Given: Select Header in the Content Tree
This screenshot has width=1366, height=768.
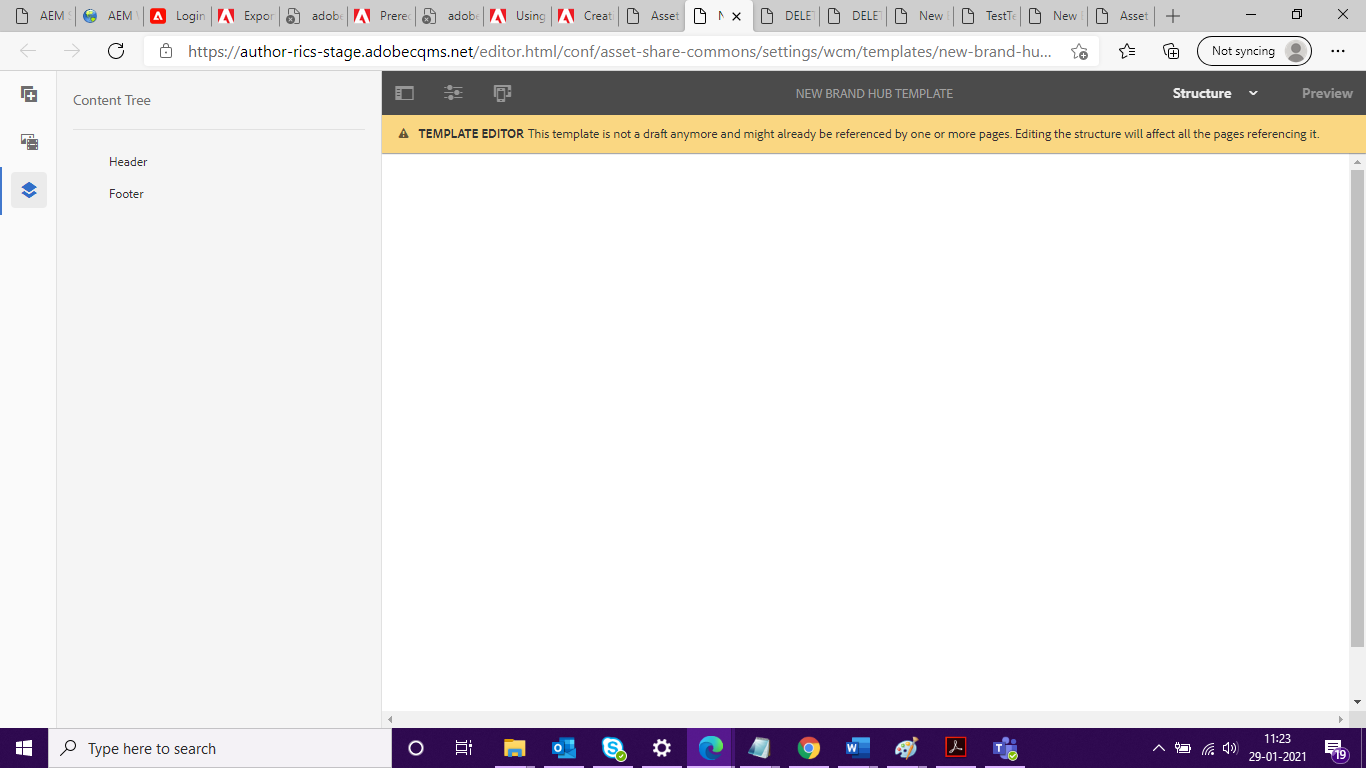Looking at the screenshot, I should tap(128, 161).
